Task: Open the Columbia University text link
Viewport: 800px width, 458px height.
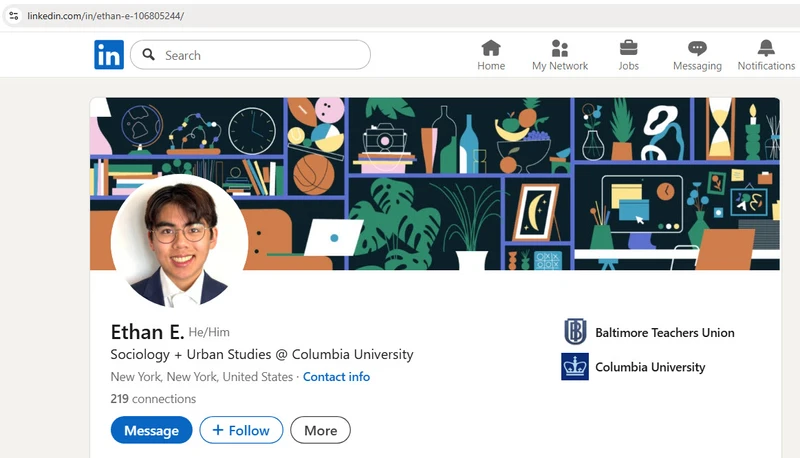Action: click(x=650, y=367)
